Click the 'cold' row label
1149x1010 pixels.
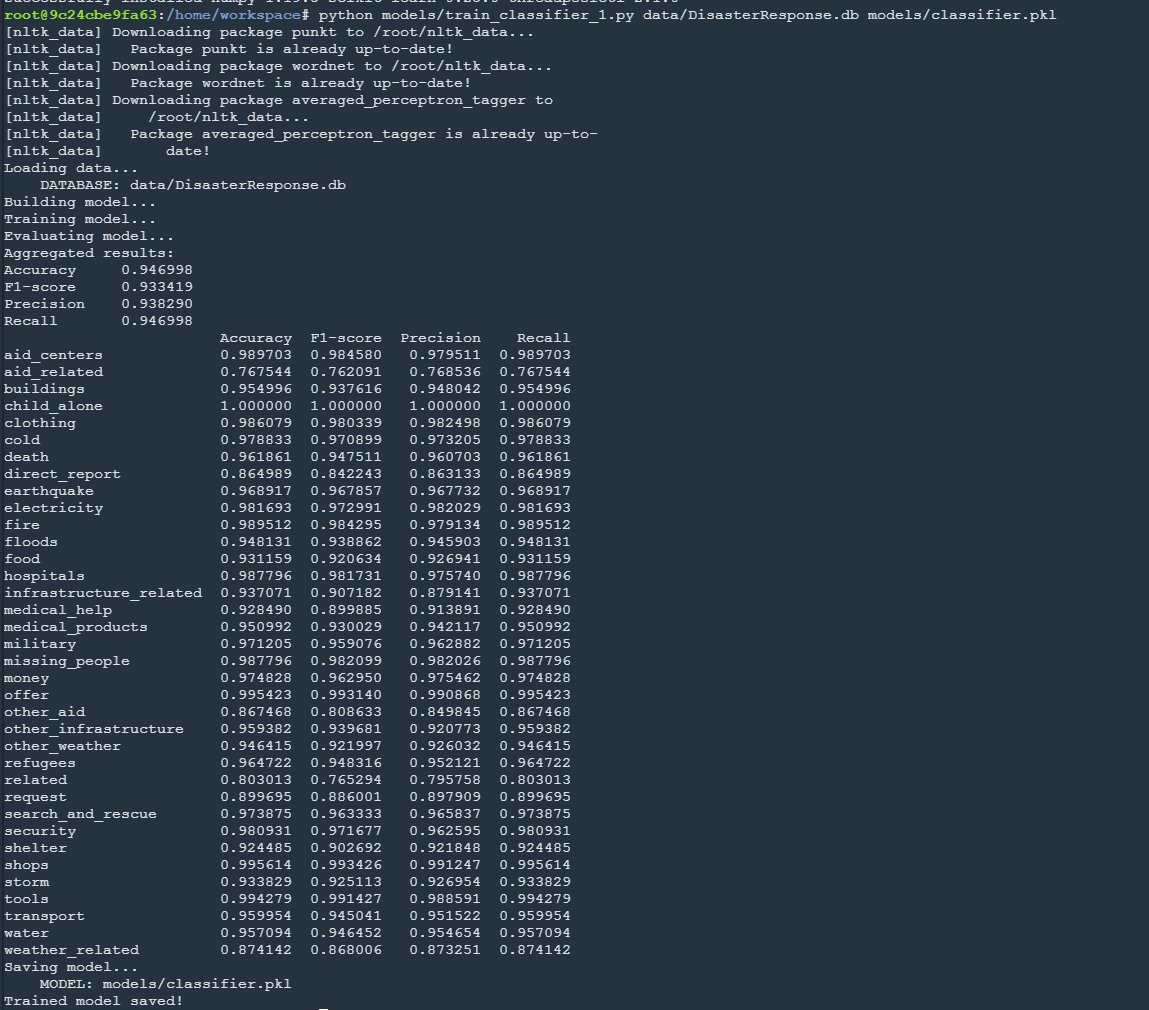22,440
